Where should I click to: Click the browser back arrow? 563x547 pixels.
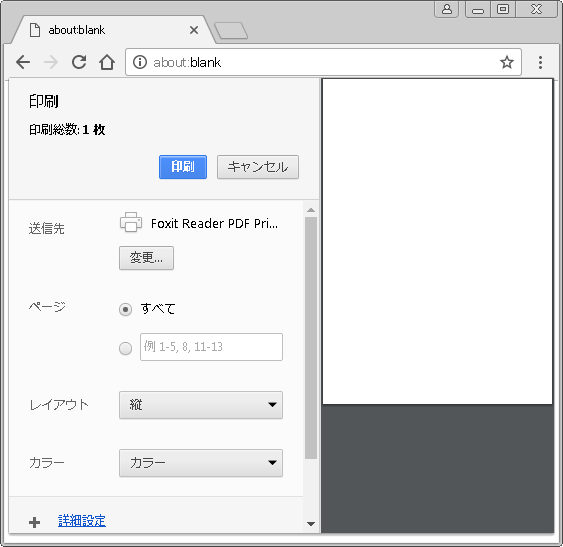23,62
